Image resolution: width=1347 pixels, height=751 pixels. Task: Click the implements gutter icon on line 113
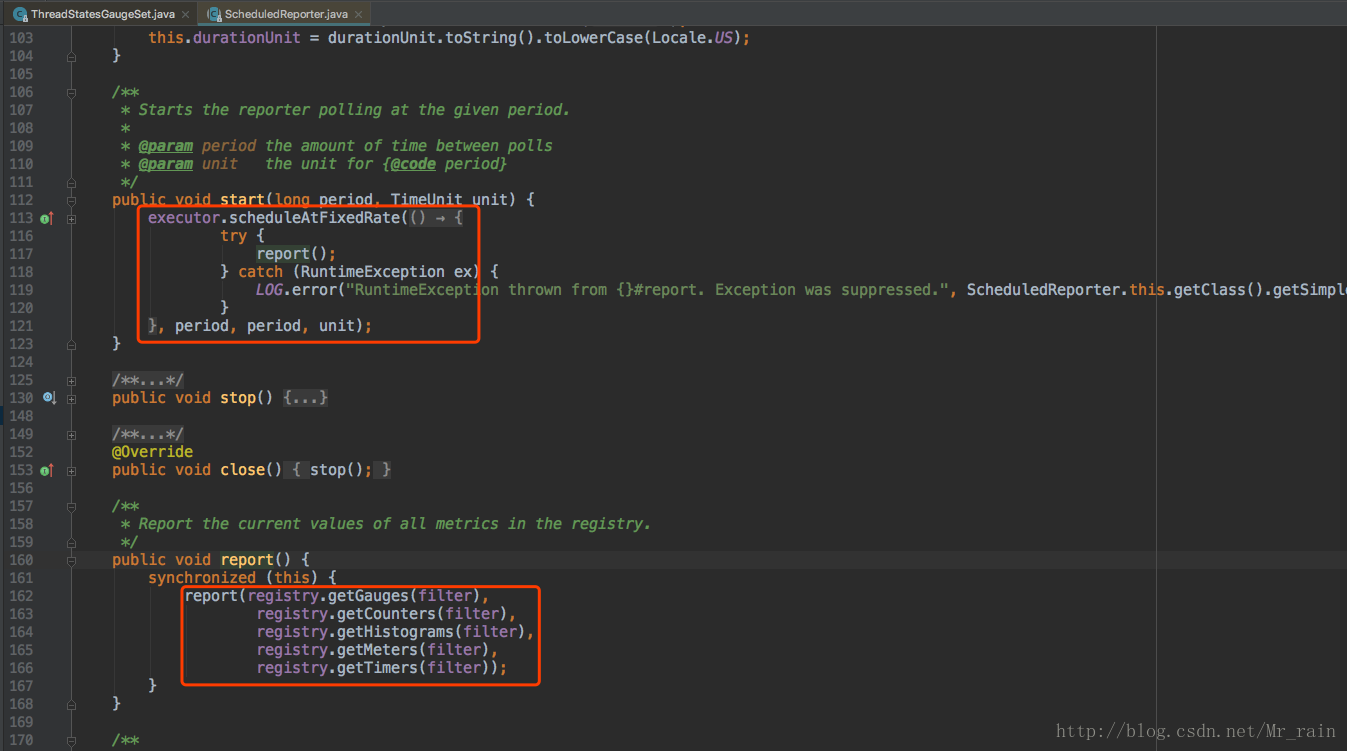point(46,218)
